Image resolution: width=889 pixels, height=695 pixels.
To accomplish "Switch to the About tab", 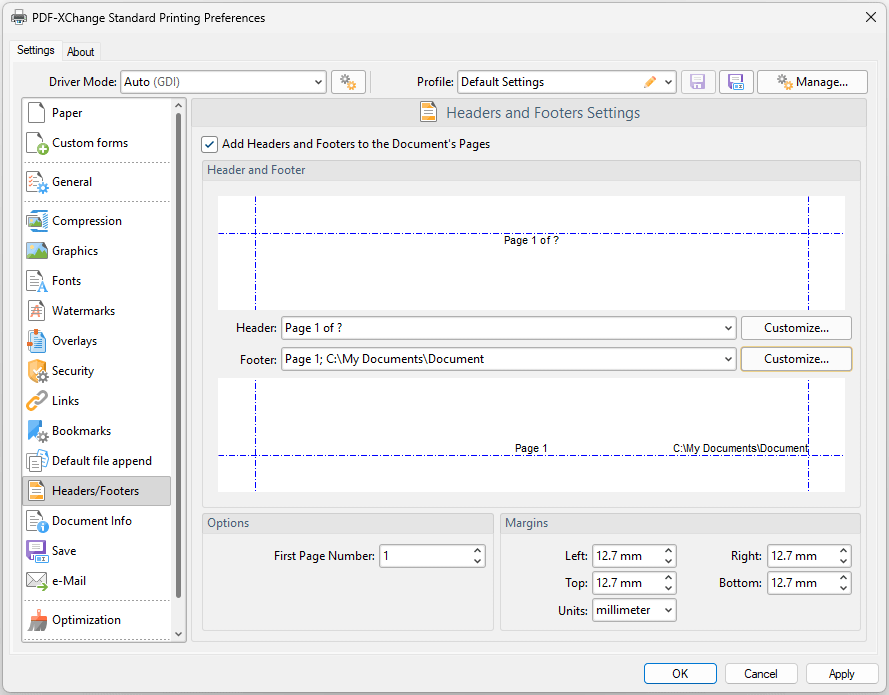I will click(81, 52).
